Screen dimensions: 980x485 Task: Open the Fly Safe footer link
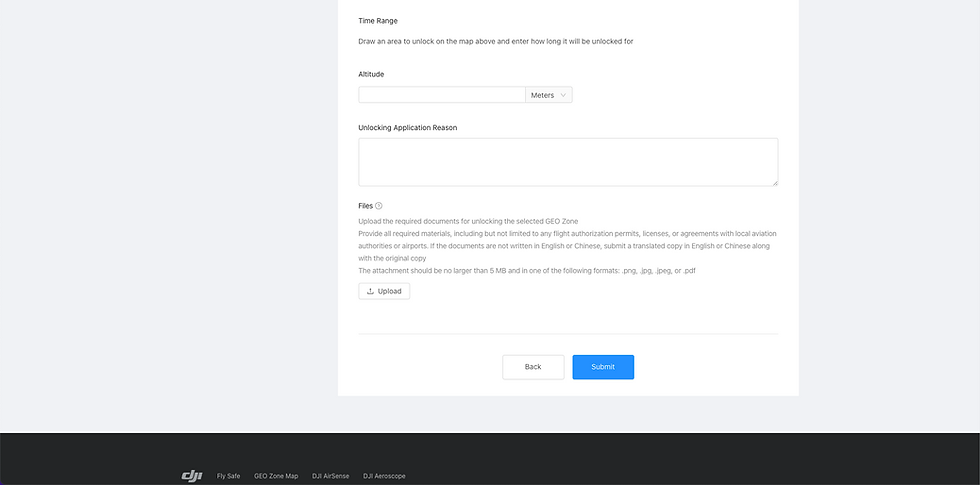228,476
